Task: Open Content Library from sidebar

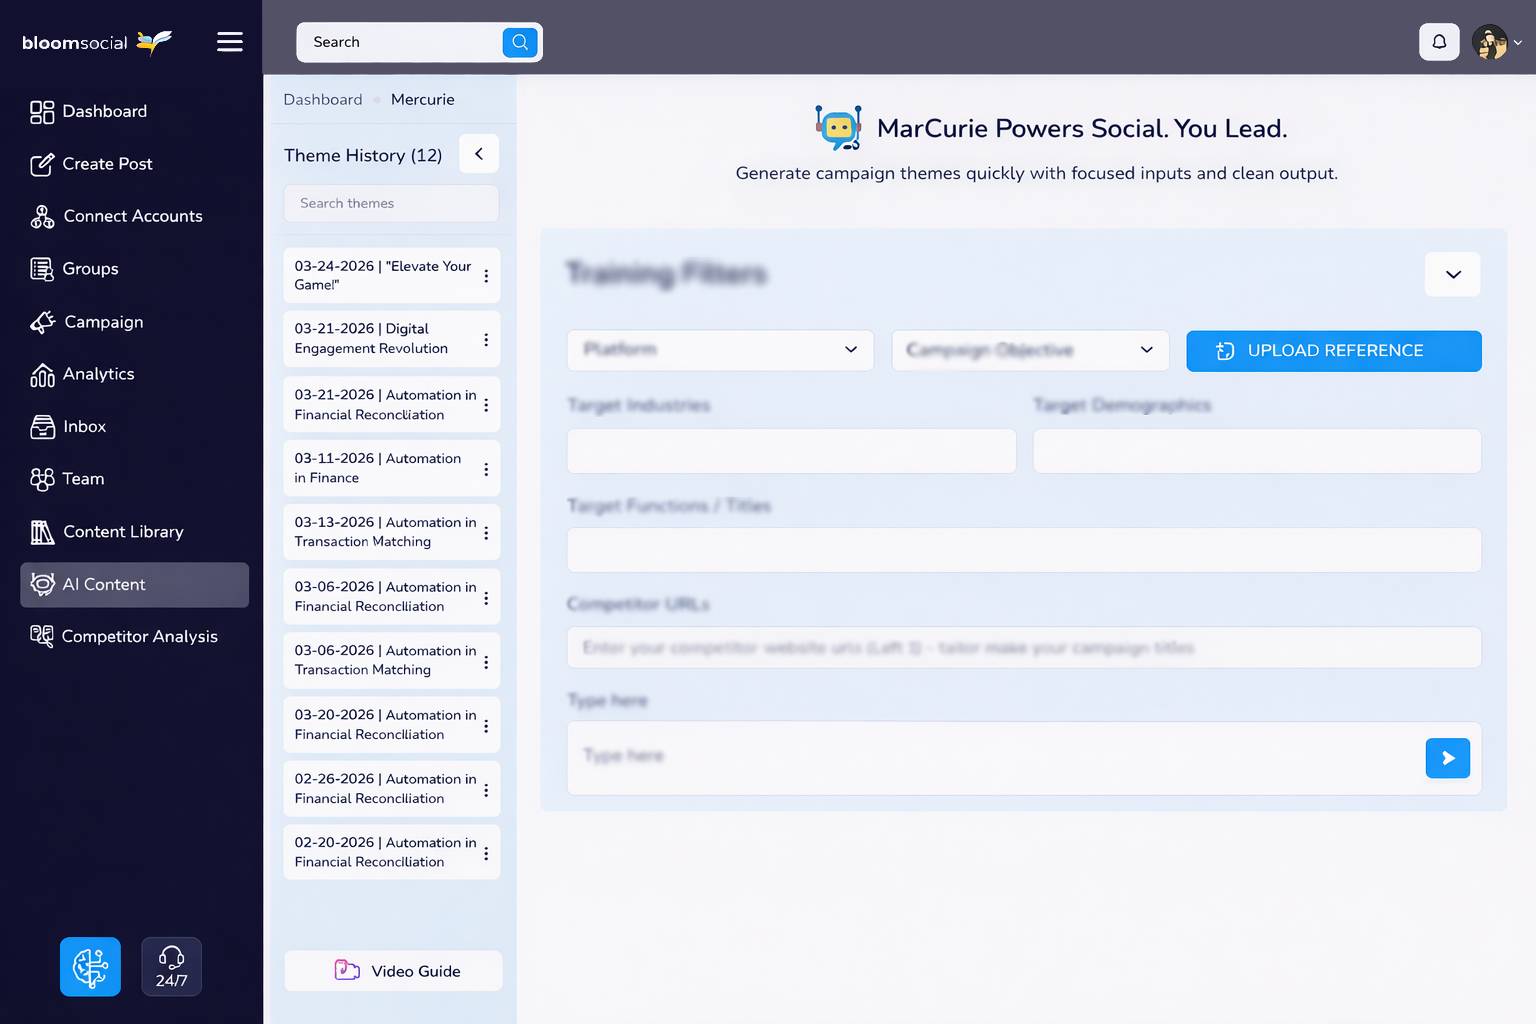Action: 123,532
